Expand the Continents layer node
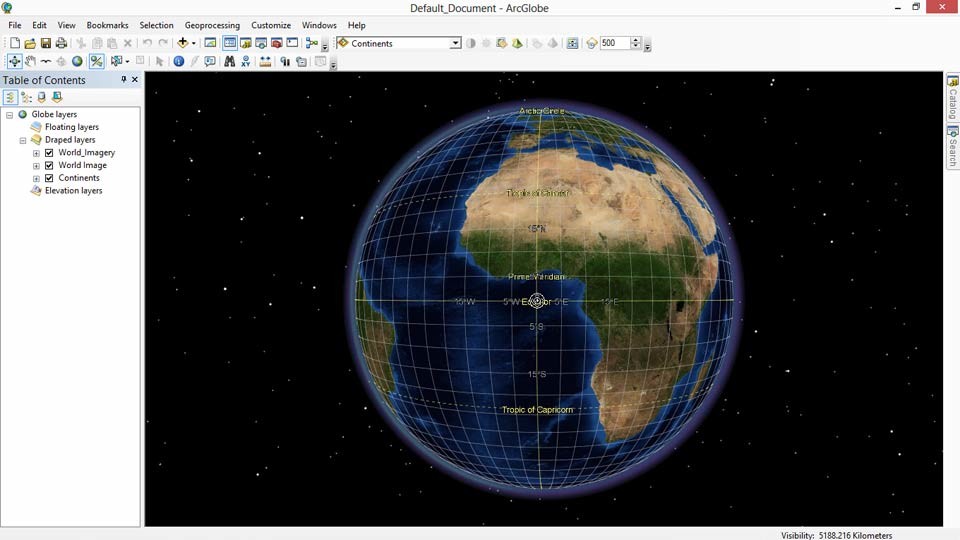Viewport: 960px width, 540px height. point(36,179)
